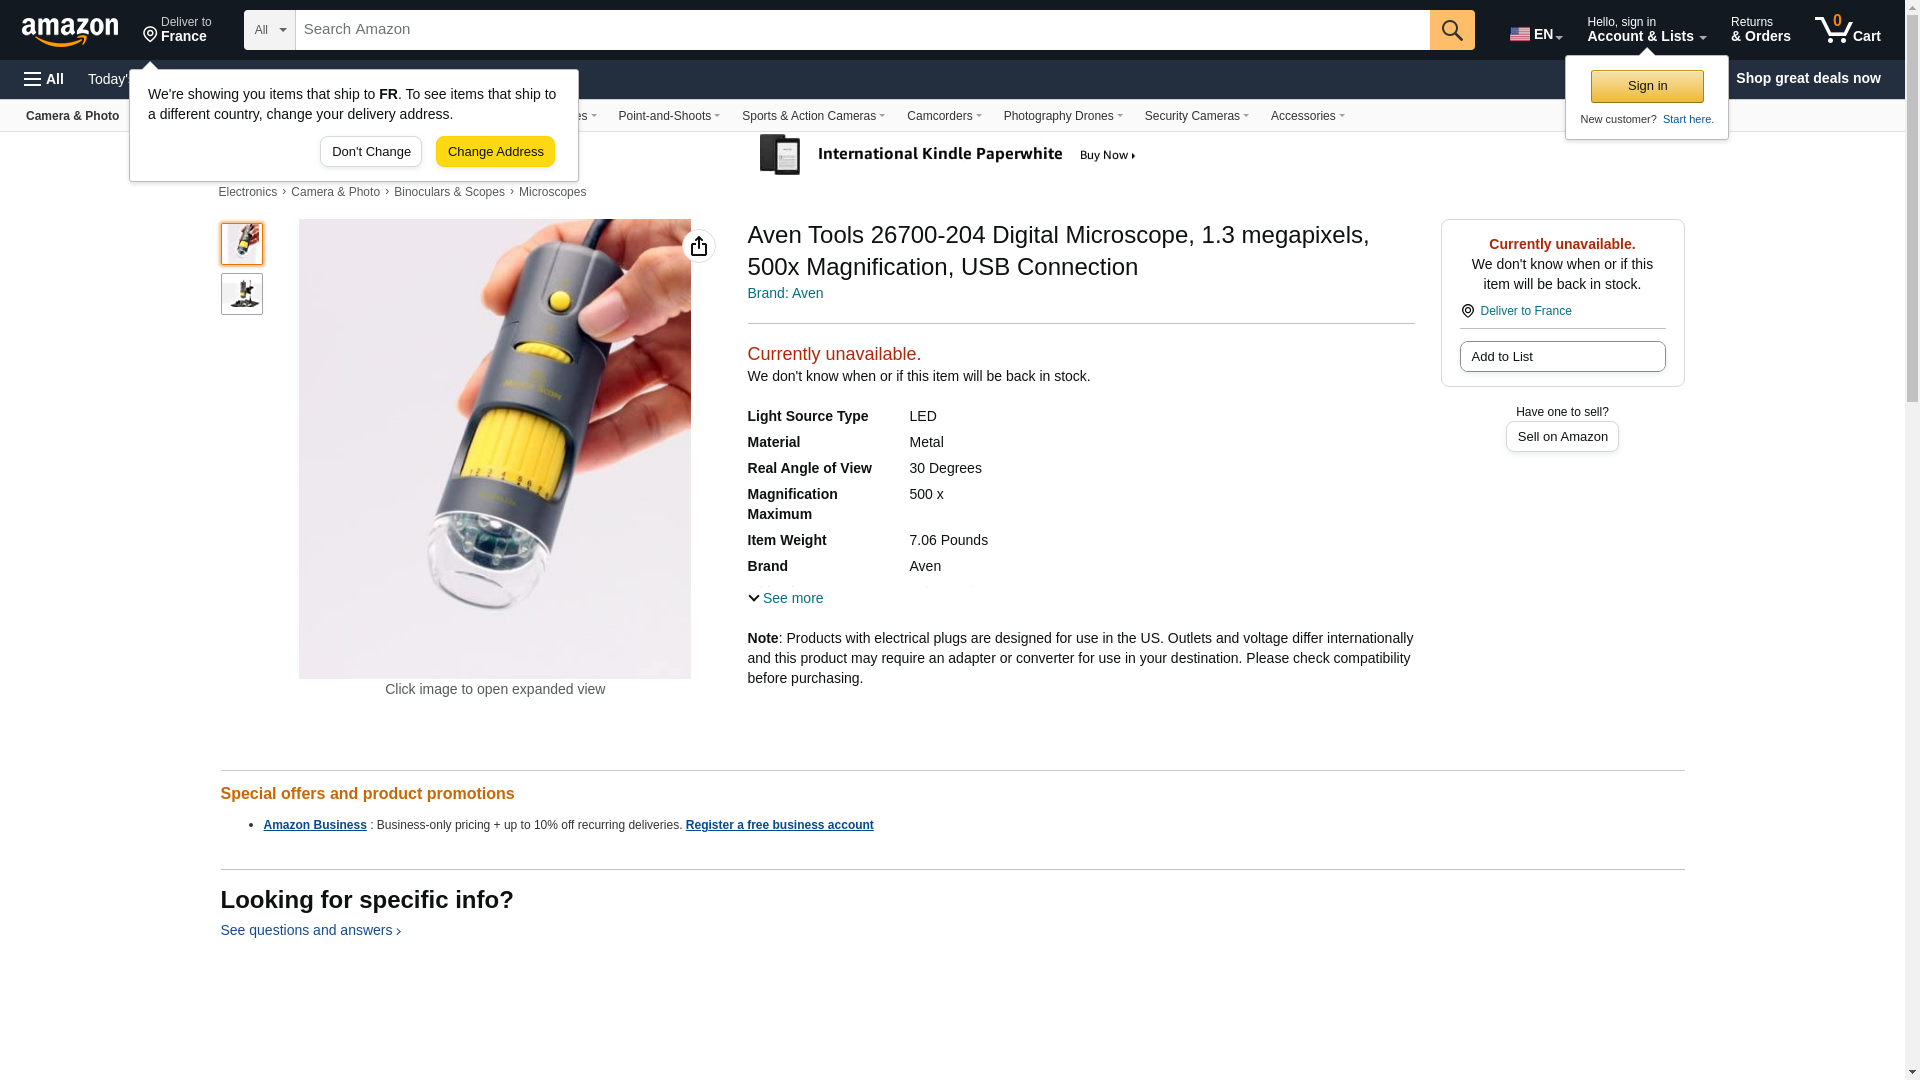Click the Amazon logo

point(70,31)
